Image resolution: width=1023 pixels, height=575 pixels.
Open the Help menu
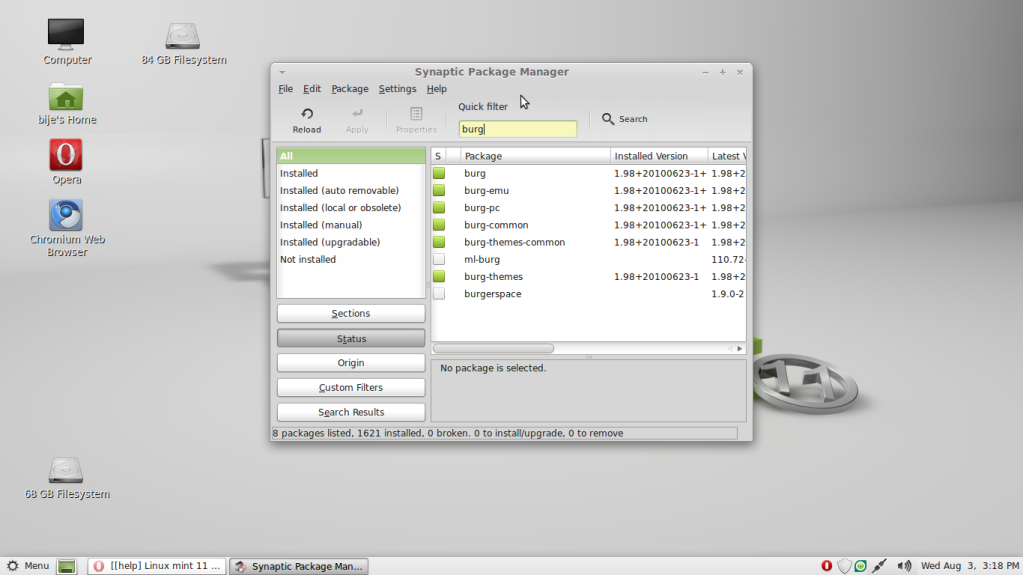[436, 89]
